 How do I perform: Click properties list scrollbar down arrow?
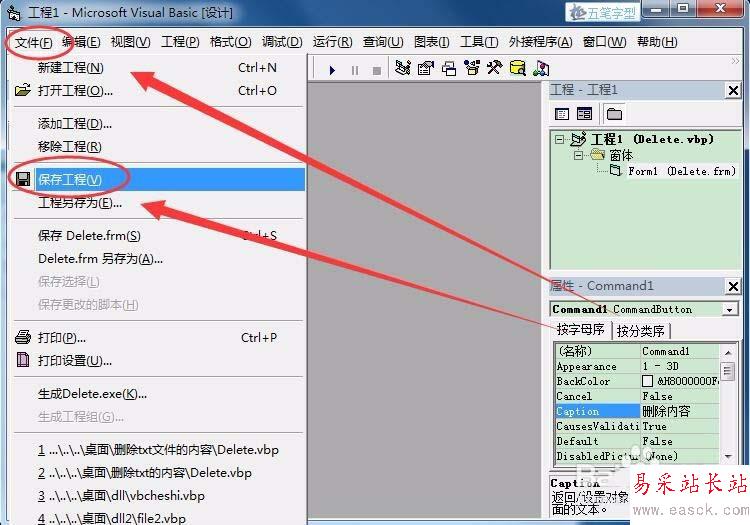click(x=728, y=456)
